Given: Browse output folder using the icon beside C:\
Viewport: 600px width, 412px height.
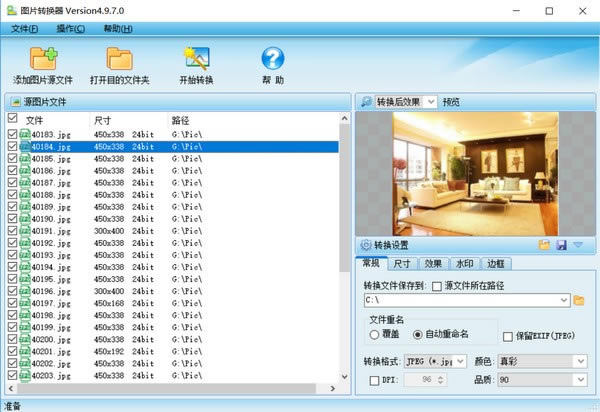Looking at the screenshot, I should point(579,301).
